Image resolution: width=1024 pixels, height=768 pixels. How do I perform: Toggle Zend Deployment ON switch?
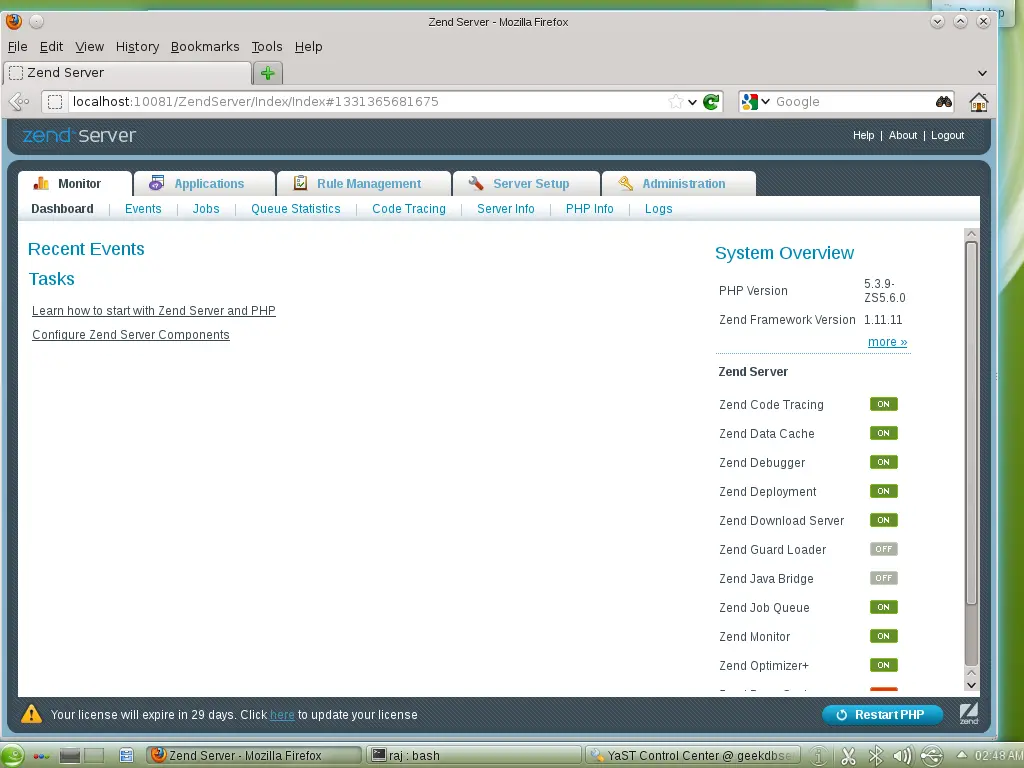click(884, 491)
